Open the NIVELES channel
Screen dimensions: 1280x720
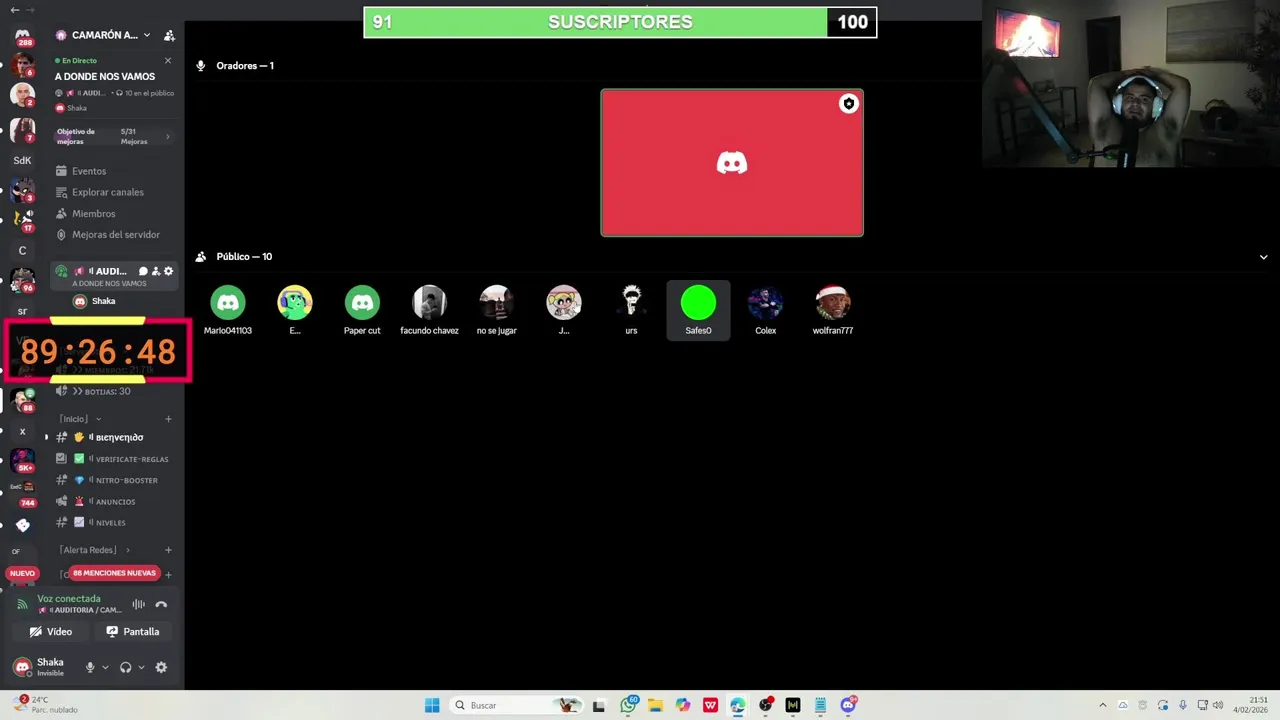click(x=115, y=522)
